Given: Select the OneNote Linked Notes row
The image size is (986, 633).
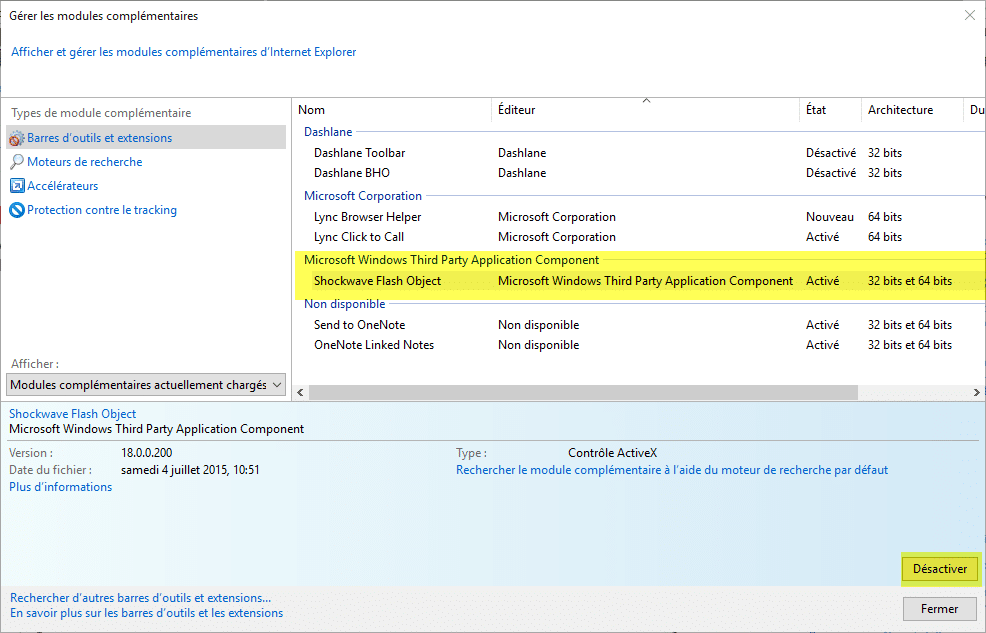Looking at the screenshot, I should click(639, 345).
